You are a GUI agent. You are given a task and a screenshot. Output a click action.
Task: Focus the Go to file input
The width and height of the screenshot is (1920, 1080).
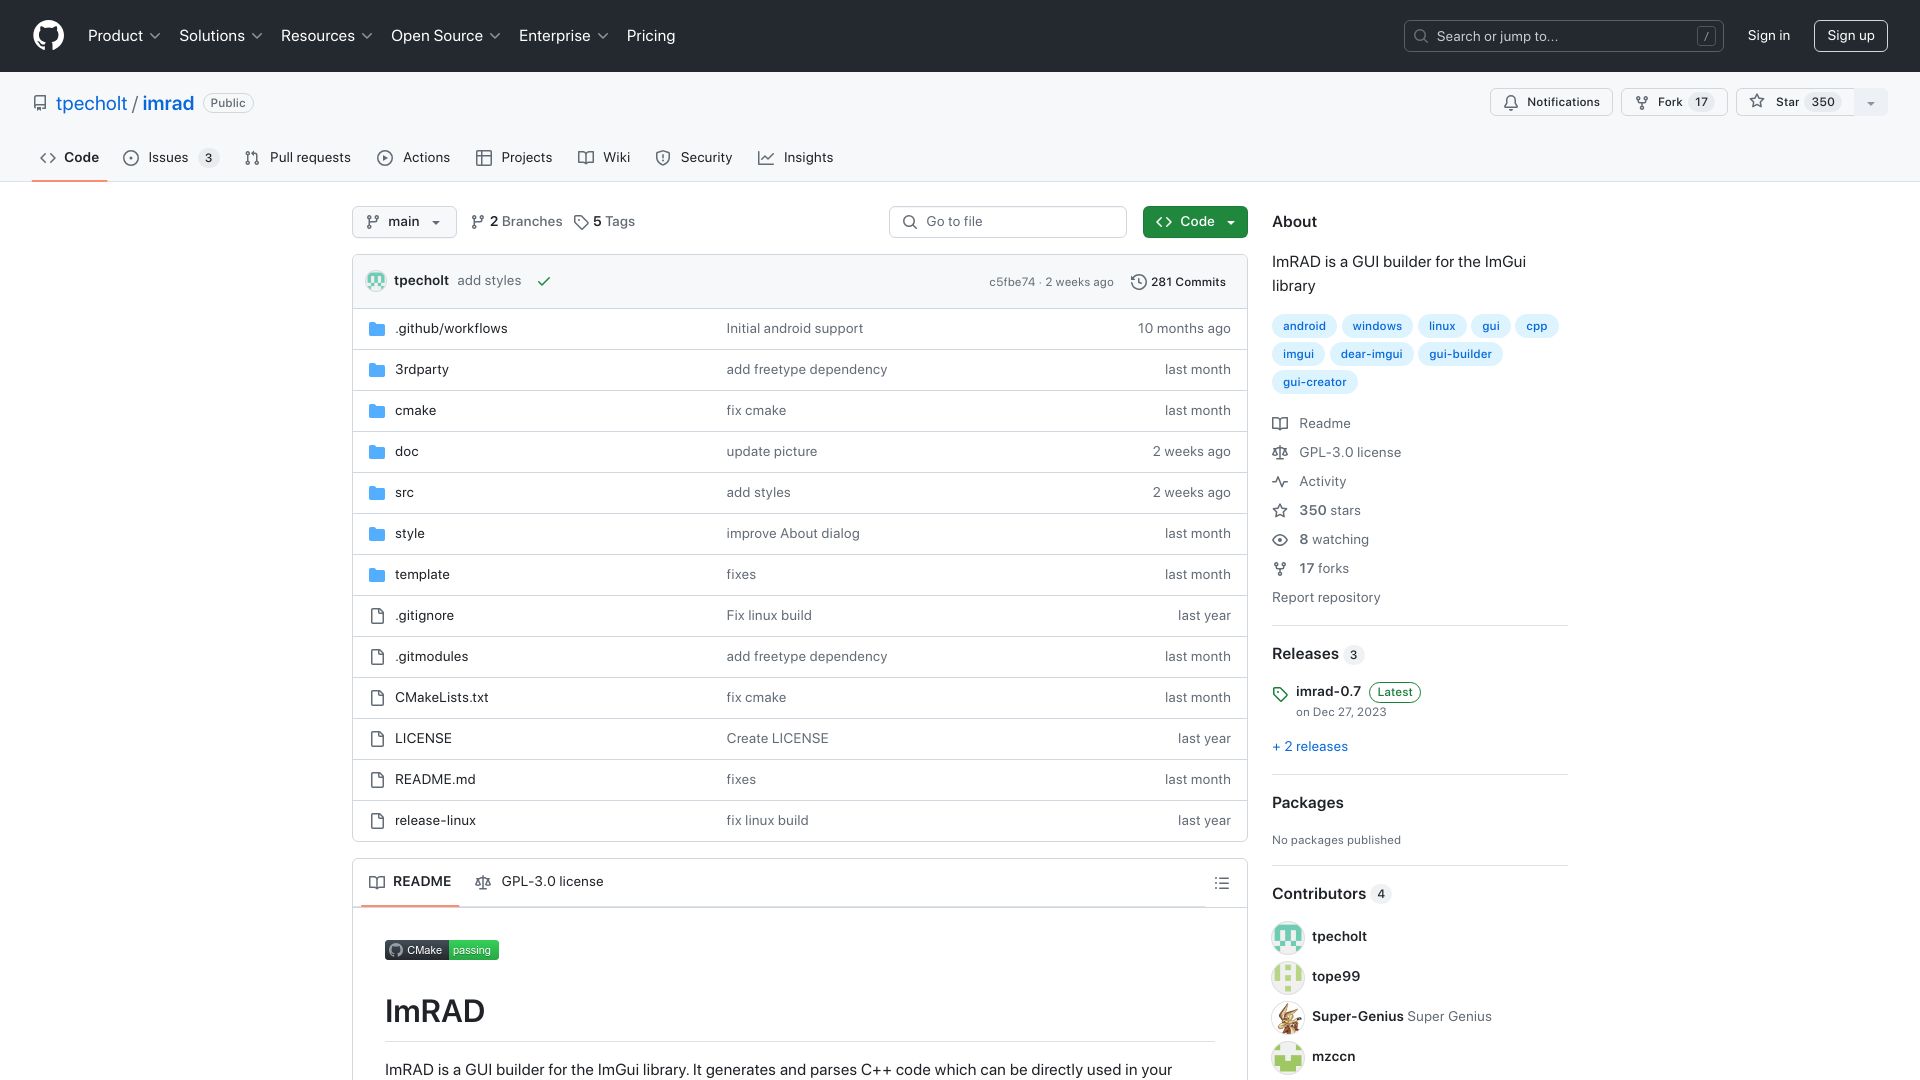[1008, 222]
